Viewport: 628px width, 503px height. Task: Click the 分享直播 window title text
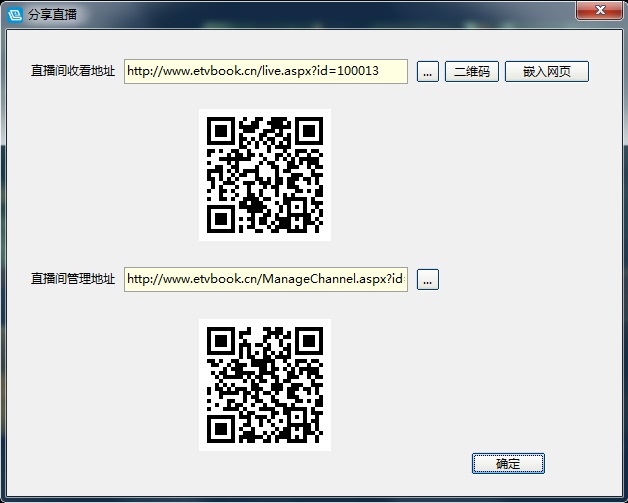point(52,15)
